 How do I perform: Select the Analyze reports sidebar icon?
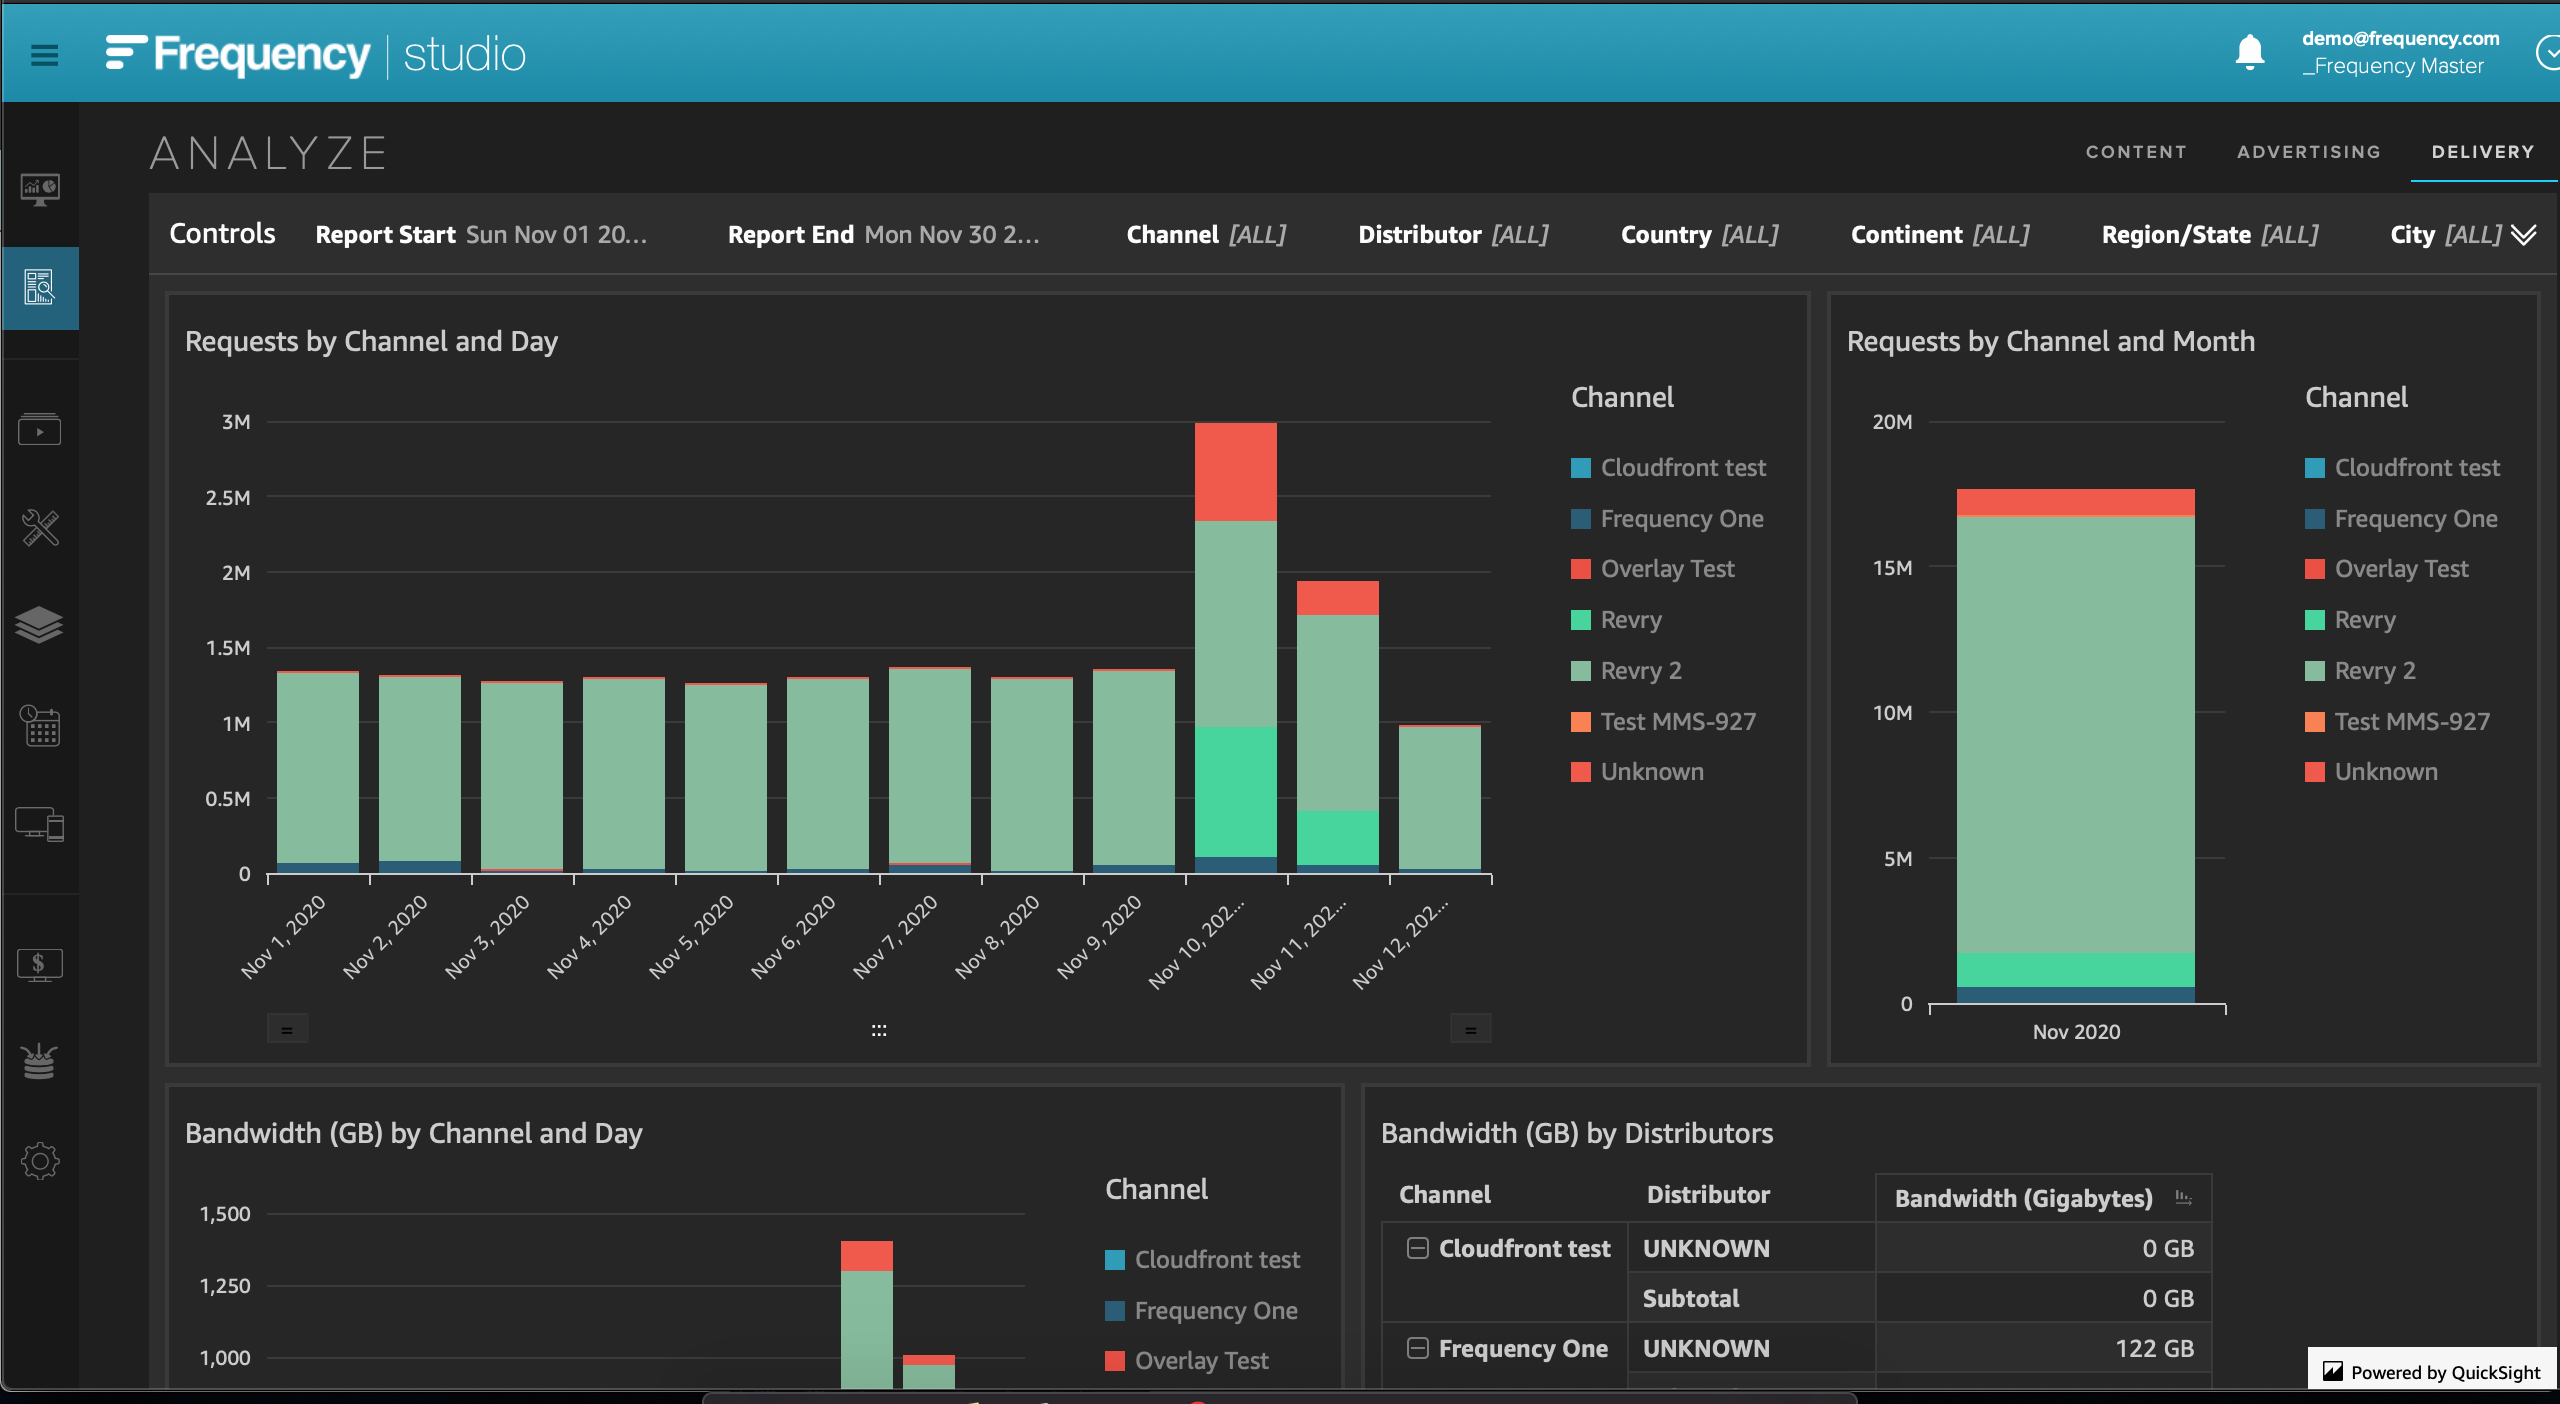[x=40, y=288]
